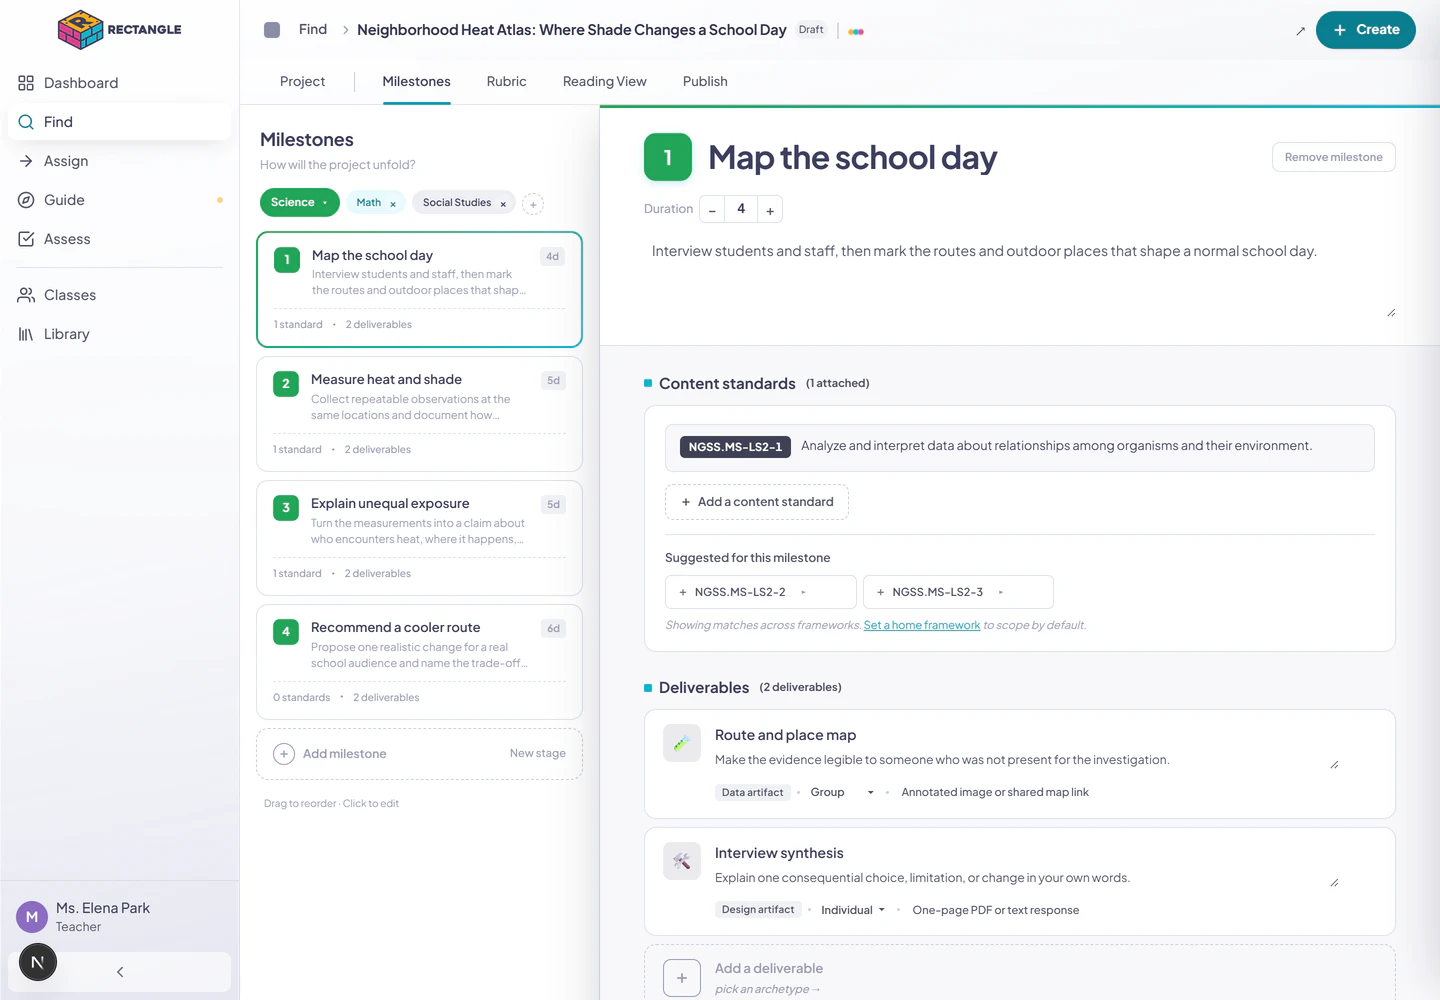The image size is (1440, 1000).
Task: Click Add a content standard
Action: [757, 502]
